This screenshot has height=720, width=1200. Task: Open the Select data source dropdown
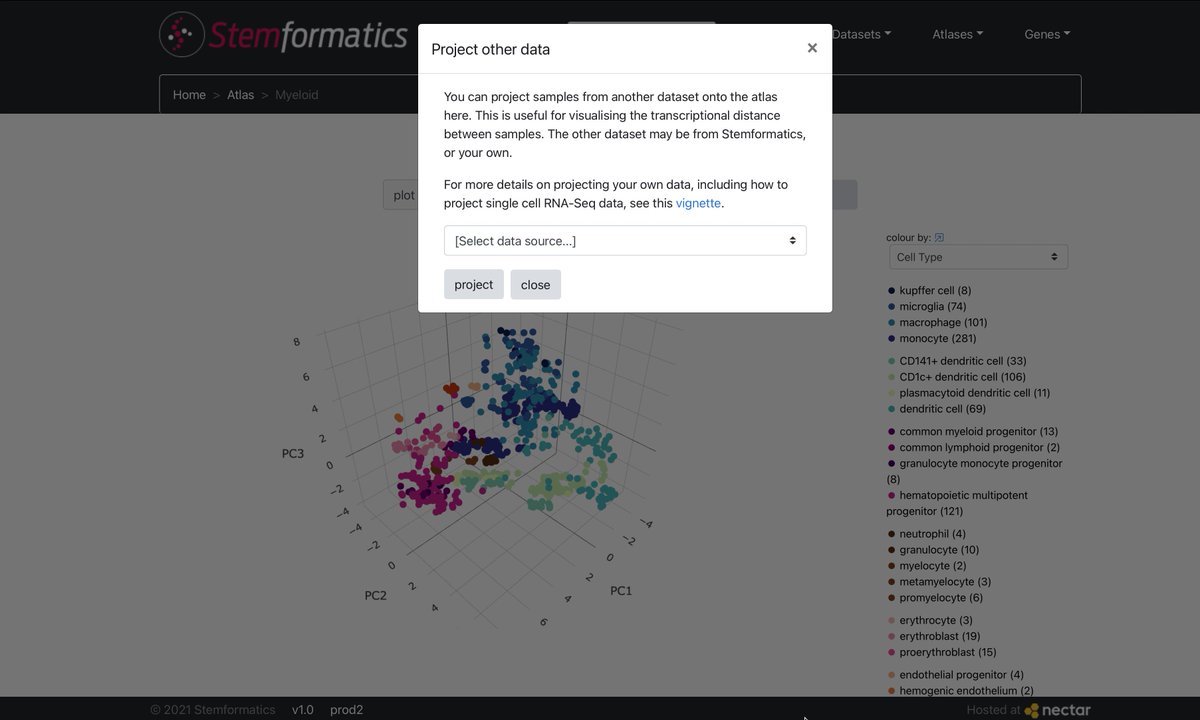point(625,241)
